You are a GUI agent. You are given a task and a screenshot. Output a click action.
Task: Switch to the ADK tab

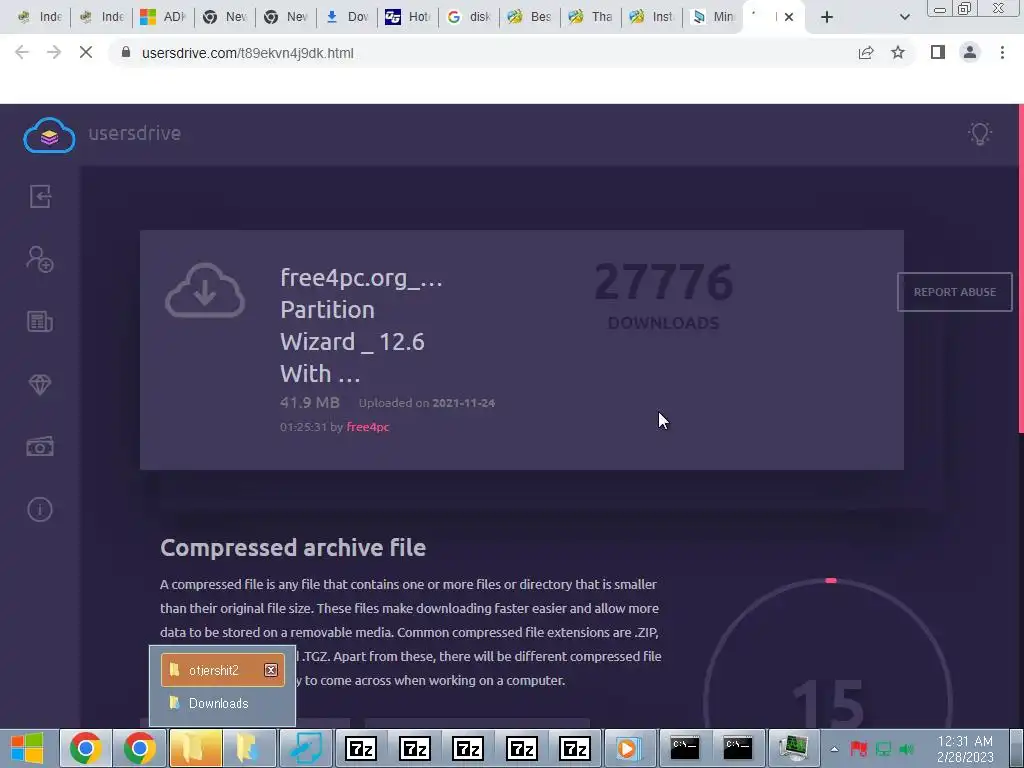coord(163,17)
